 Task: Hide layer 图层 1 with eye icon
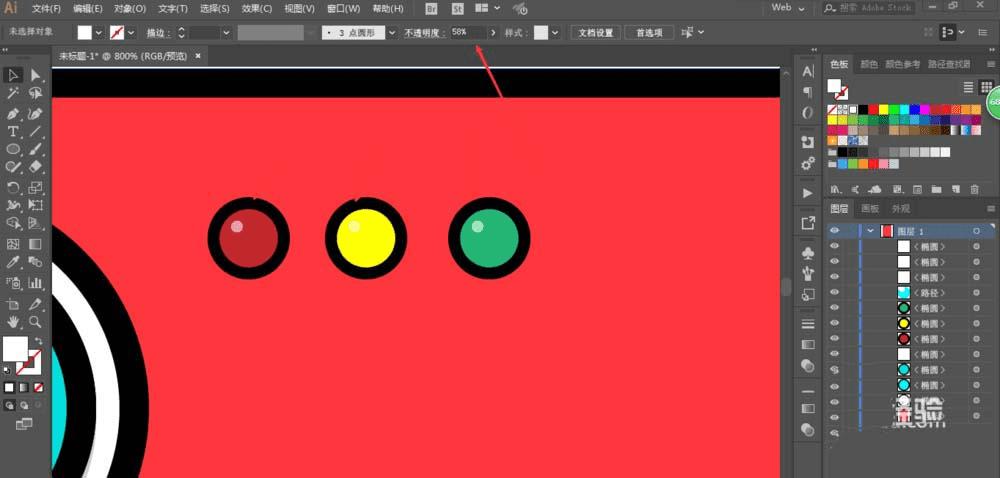tap(834, 231)
